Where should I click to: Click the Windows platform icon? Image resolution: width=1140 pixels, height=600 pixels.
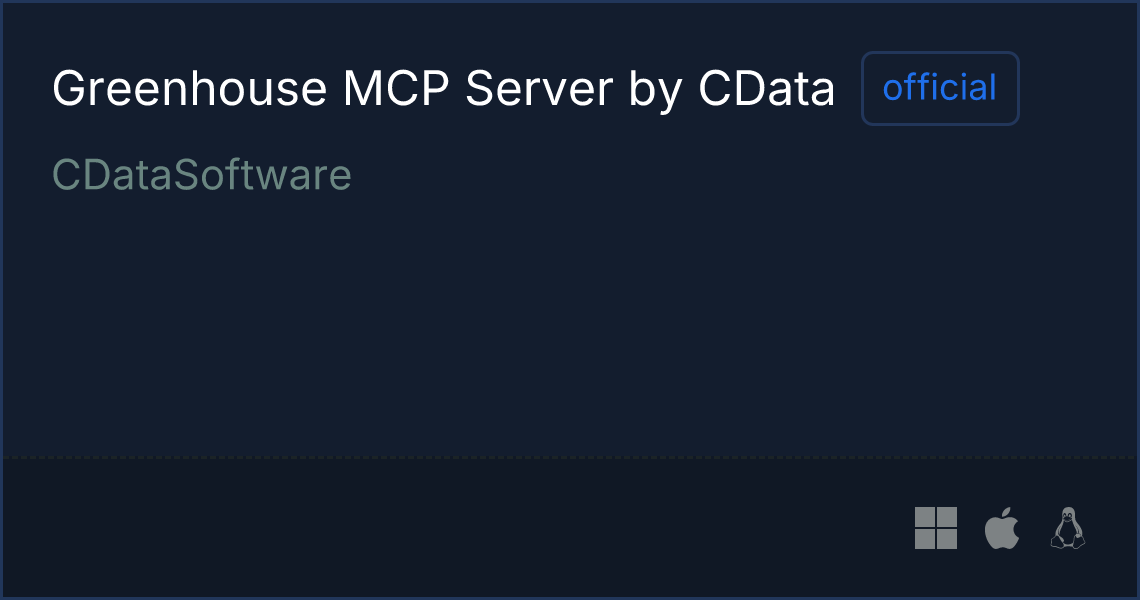tap(936, 528)
